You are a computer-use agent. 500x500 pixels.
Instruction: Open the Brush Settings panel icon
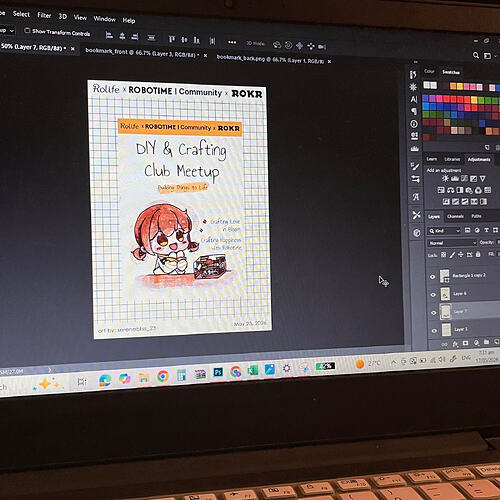pyautogui.click(x=415, y=166)
